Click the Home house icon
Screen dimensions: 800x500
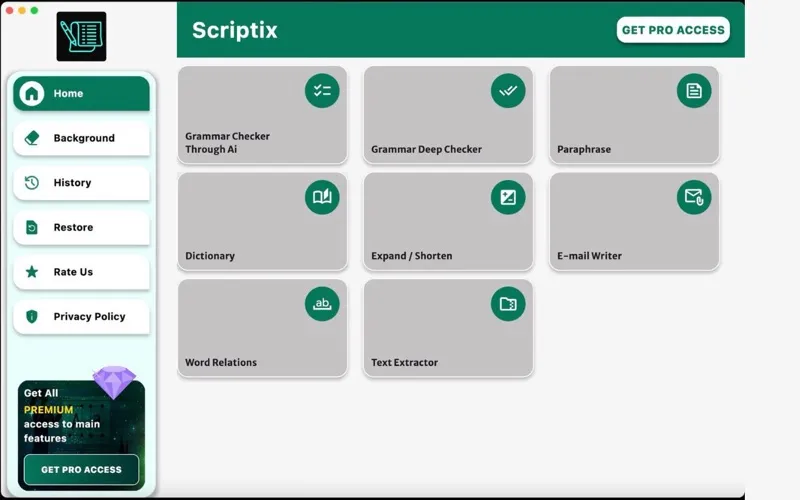32,93
